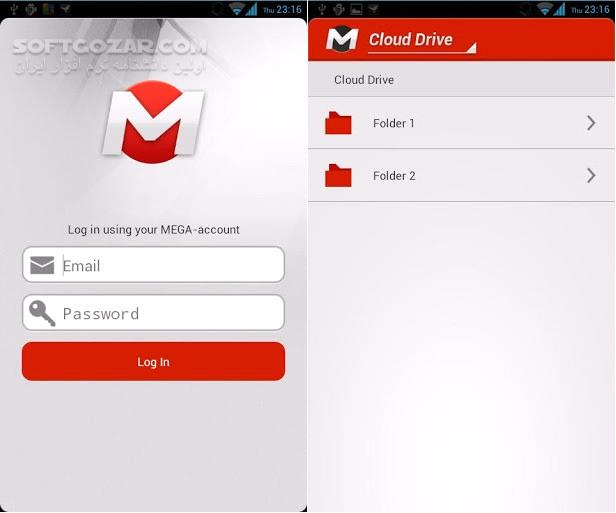Click the Email input field

pos(153,265)
